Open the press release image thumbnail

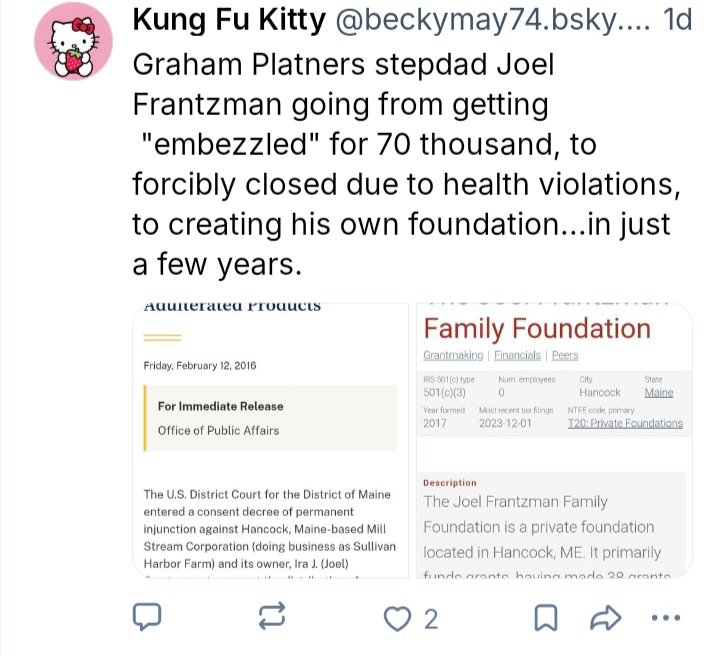[270, 440]
